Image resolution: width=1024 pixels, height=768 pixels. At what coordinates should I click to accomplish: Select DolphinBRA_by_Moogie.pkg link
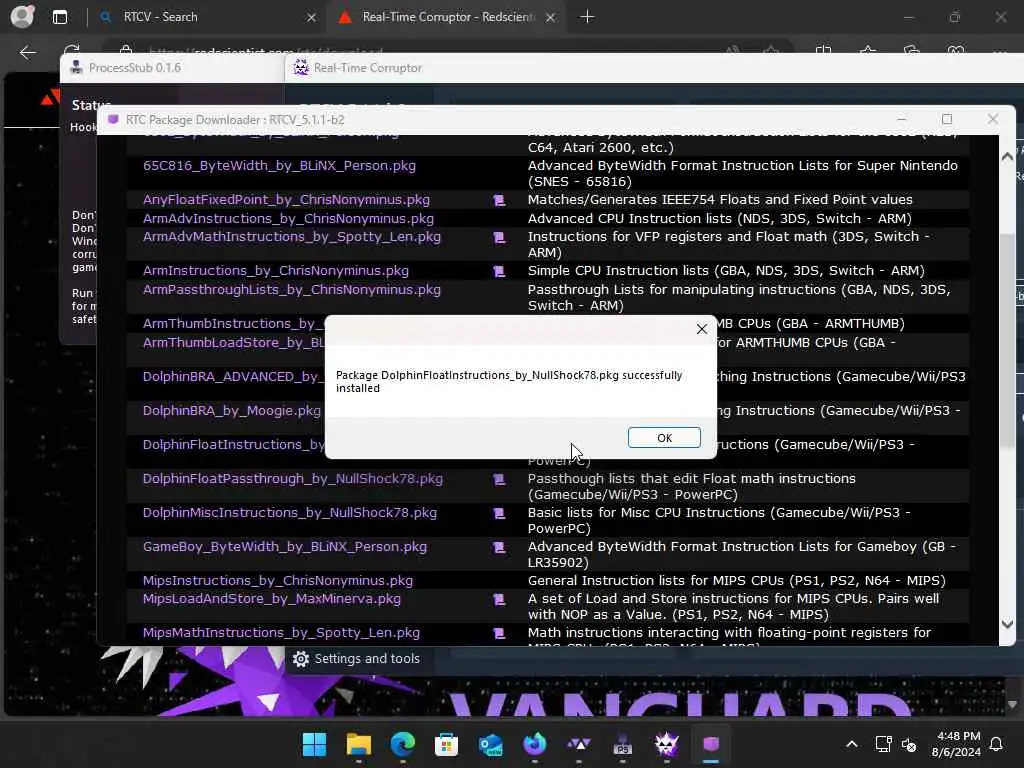click(x=232, y=411)
